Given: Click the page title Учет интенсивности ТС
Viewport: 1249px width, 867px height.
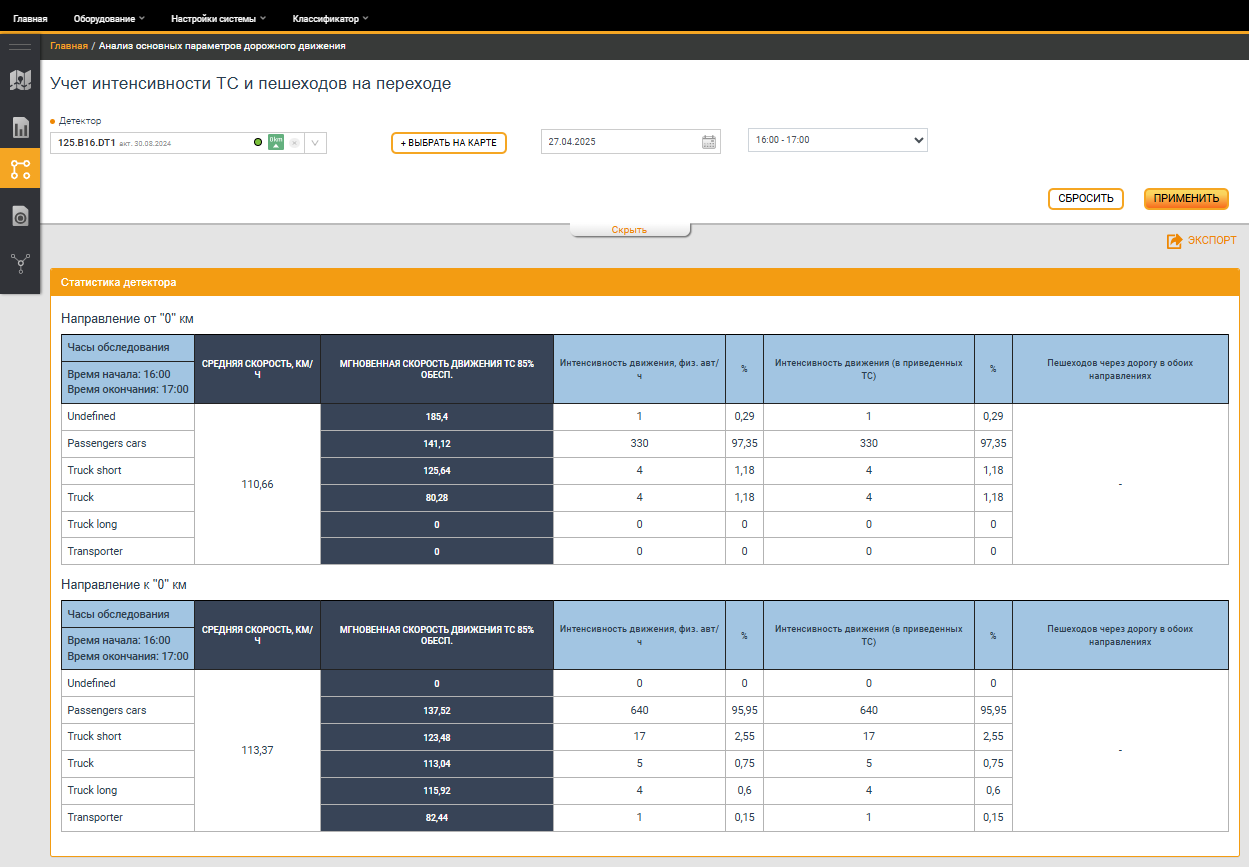Looking at the screenshot, I should (250, 84).
